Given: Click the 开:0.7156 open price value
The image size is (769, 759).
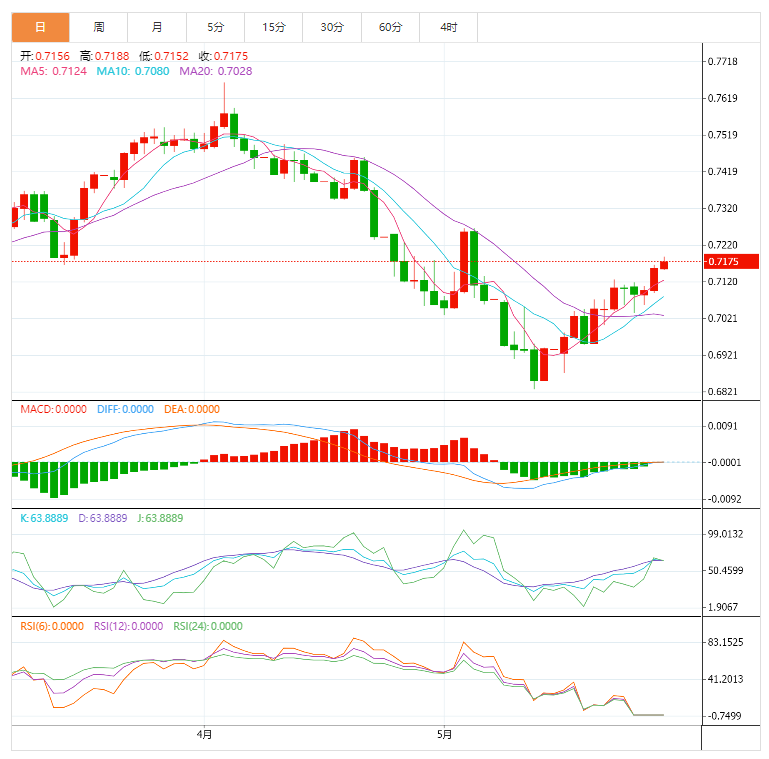Looking at the screenshot, I should (45, 56).
